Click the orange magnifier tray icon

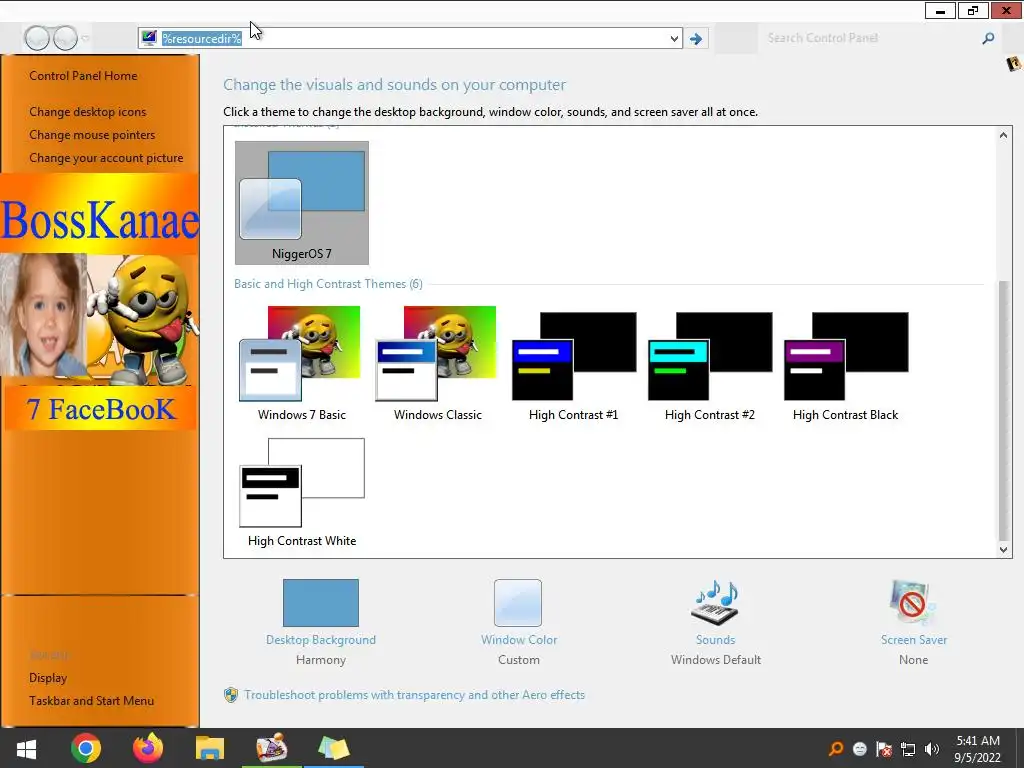click(836, 749)
